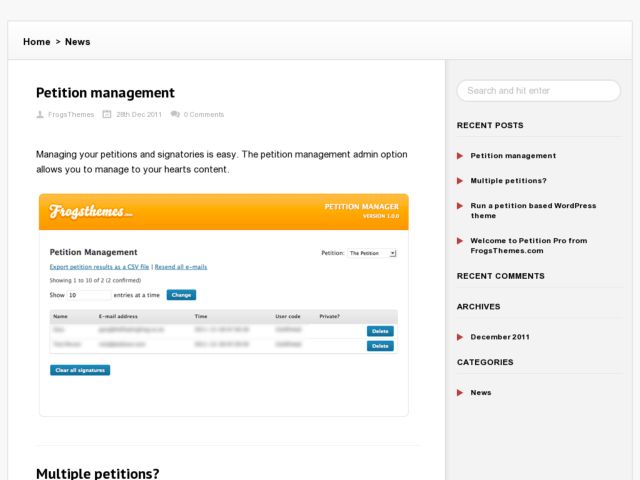The height and width of the screenshot is (480, 640).
Task: Click the RECENT COMMENTS widget heading
Action: pyautogui.click(x=500, y=276)
